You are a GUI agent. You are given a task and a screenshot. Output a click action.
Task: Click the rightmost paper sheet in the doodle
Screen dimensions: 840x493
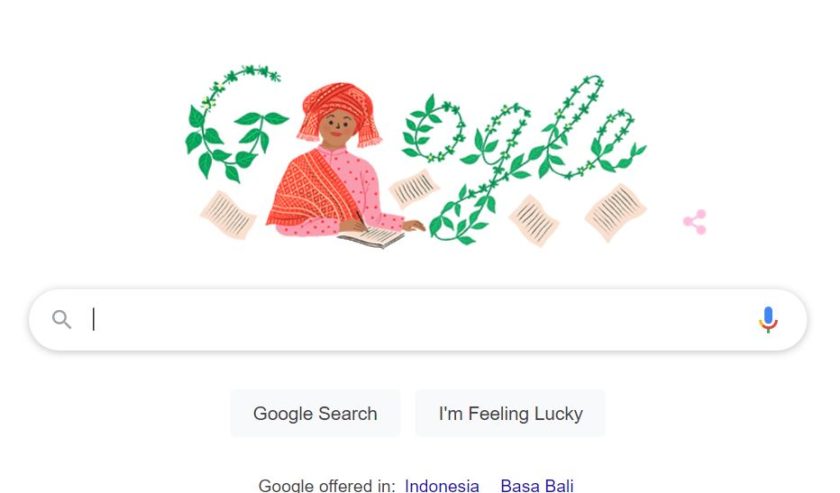click(x=615, y=212)
